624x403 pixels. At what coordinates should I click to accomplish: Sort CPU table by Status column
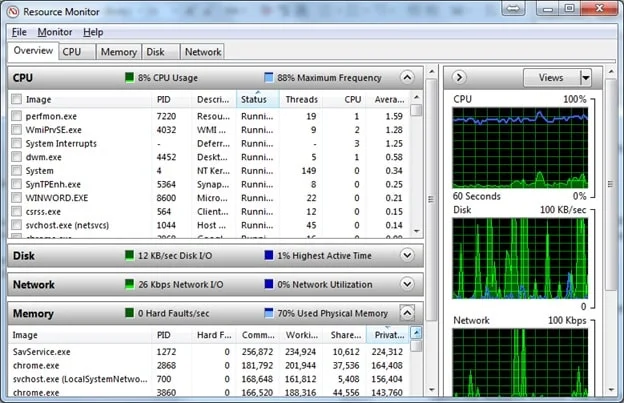point(257,99)
